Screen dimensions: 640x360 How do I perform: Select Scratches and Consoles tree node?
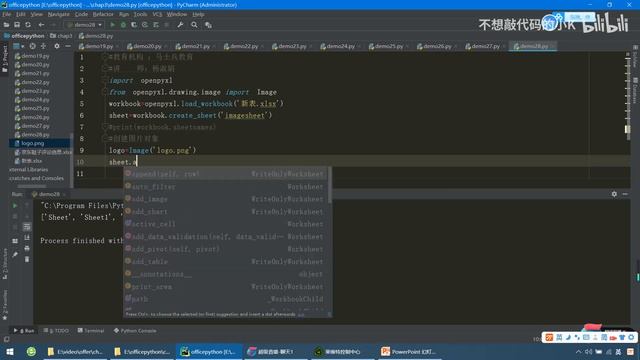click(x=36, y=178)
